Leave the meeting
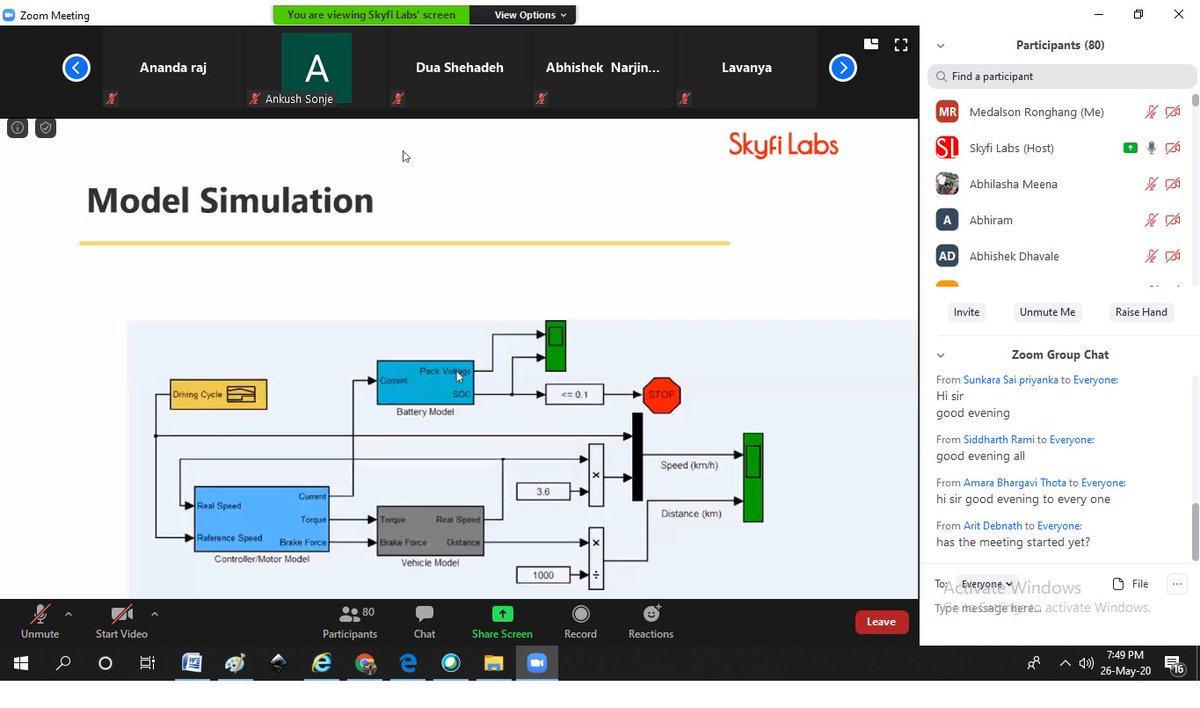 click(881, 622)
